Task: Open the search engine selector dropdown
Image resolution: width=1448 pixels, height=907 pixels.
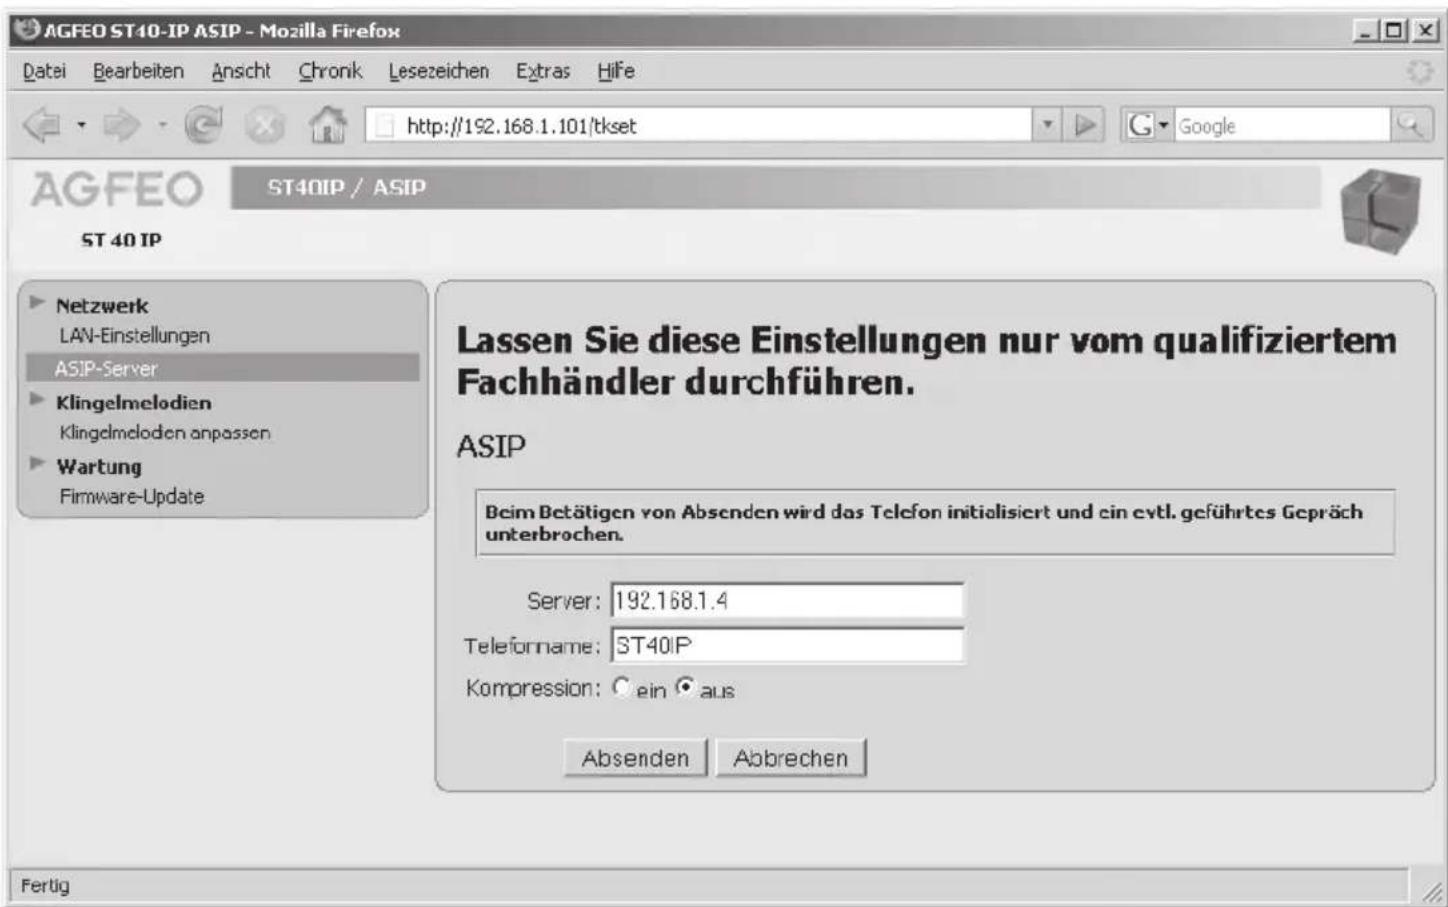Action: point(1146,125)
